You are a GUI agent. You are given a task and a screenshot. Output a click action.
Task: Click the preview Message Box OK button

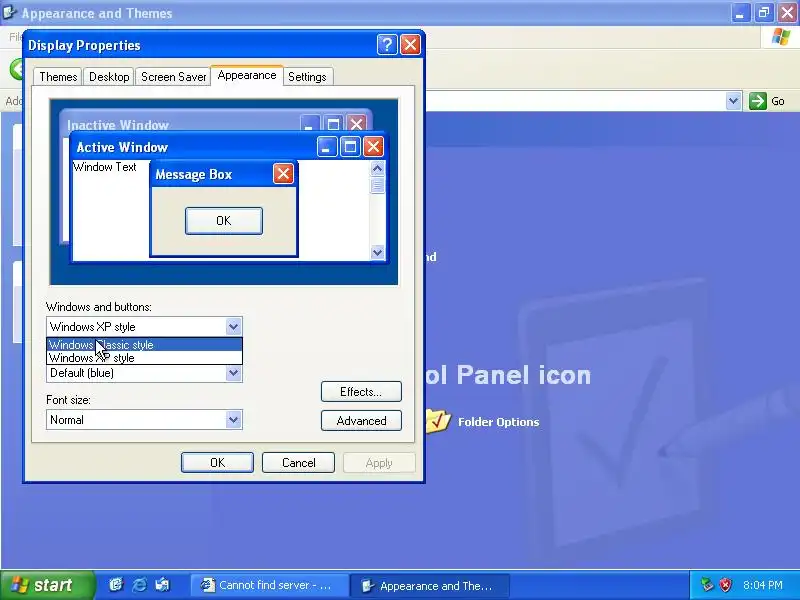(223, 221)
